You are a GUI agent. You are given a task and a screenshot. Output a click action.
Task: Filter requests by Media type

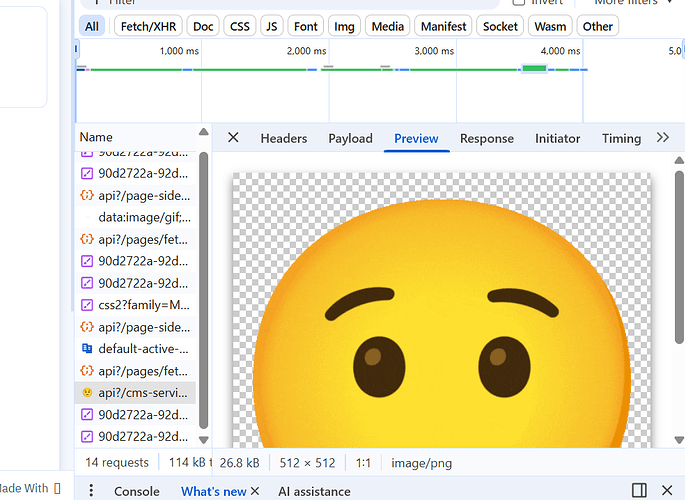point(387,26)
